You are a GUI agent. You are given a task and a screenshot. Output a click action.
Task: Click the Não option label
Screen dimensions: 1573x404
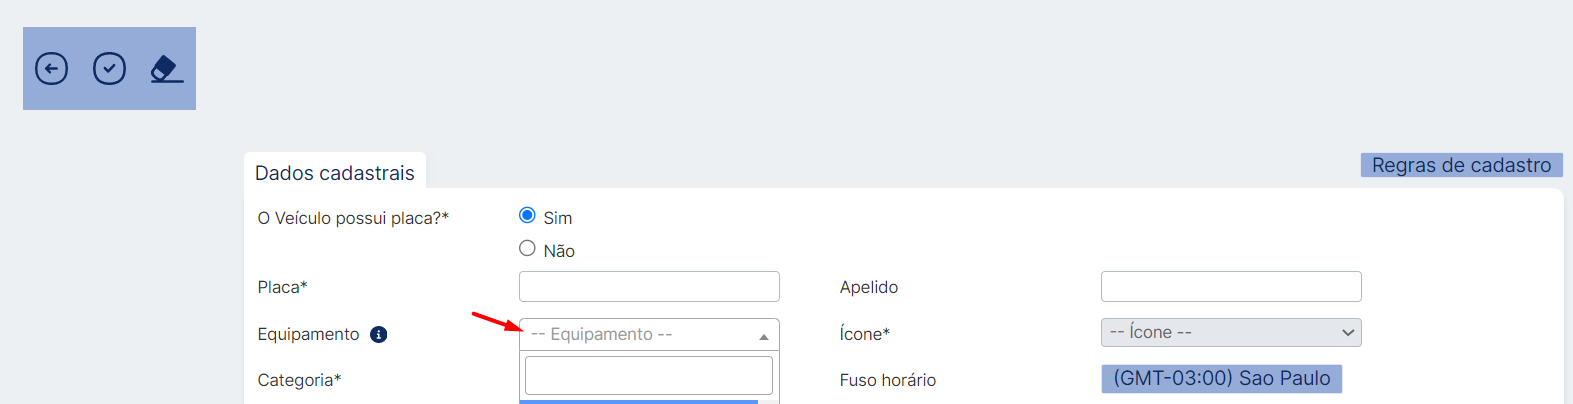[x=559, y=251]
